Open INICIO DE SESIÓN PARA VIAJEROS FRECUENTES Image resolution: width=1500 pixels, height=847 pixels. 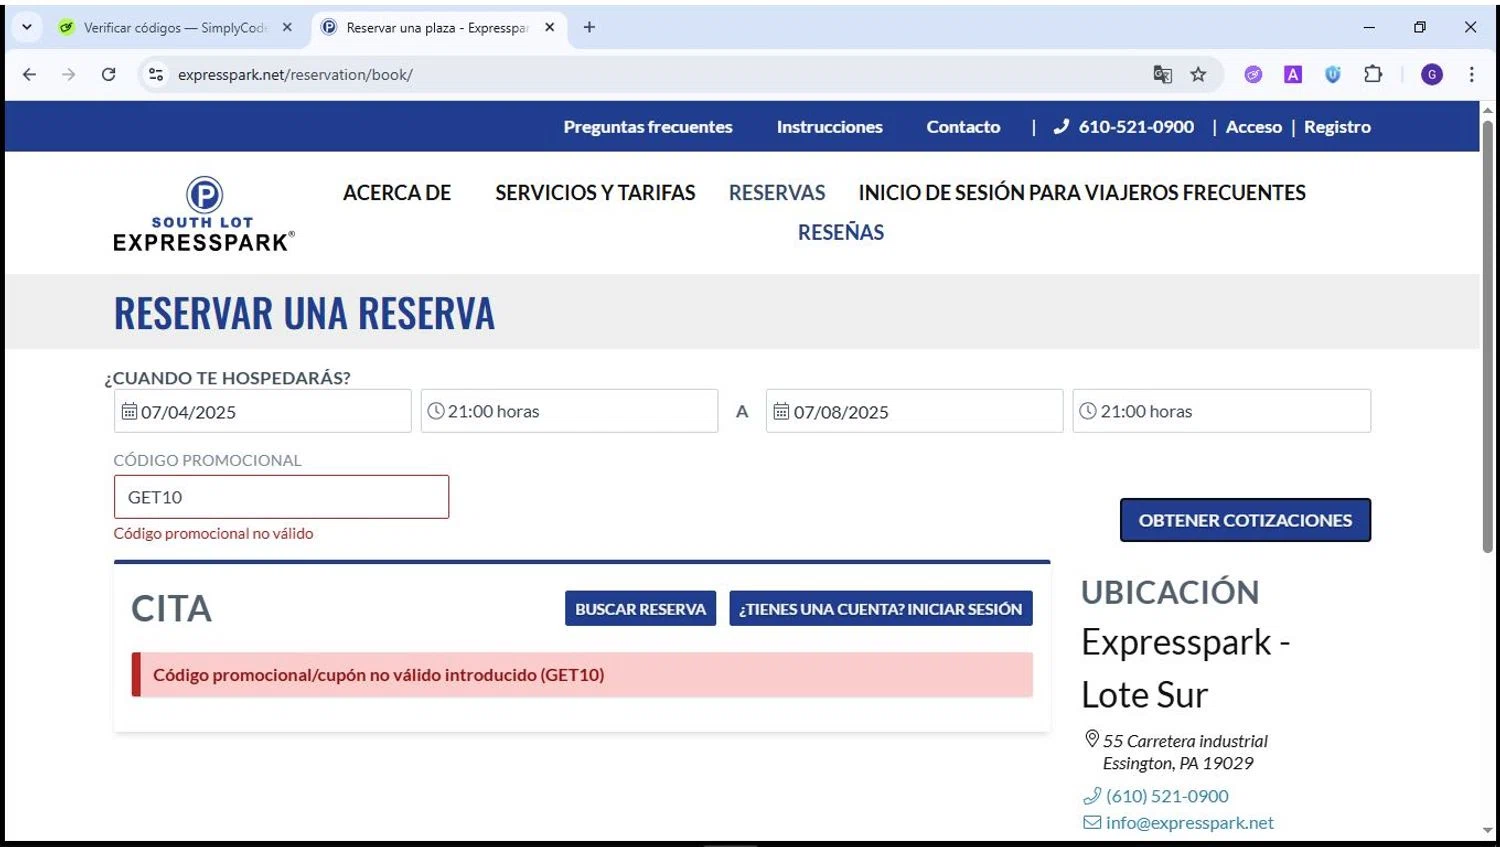1082,193
